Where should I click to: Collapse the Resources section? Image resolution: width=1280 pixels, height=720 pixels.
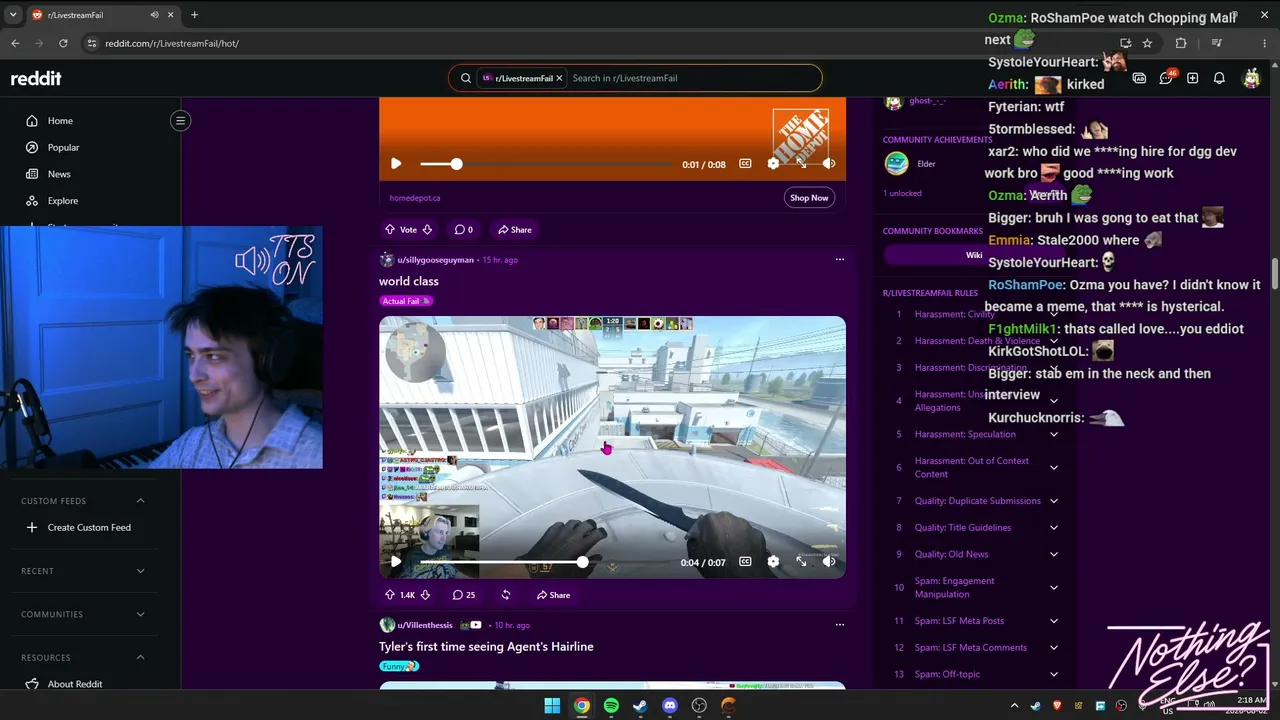click(x=140, y=658)
